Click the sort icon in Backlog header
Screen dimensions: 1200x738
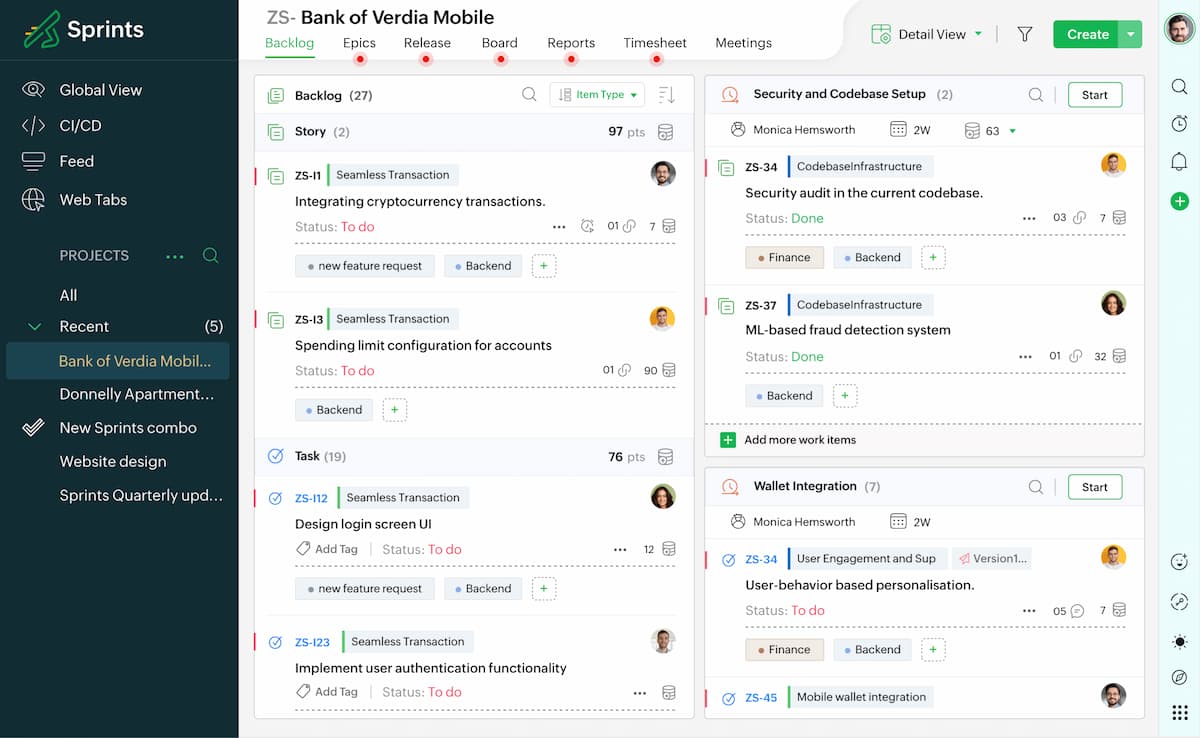(x=667, y=95)
